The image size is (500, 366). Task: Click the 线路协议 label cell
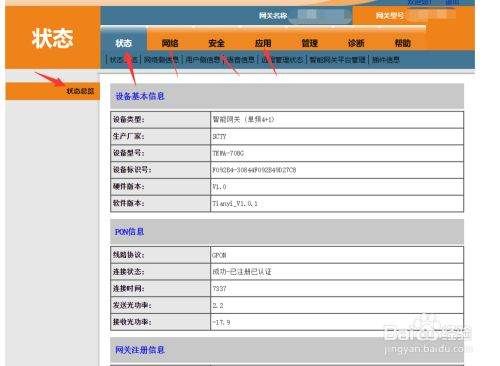tap(160, 255)
